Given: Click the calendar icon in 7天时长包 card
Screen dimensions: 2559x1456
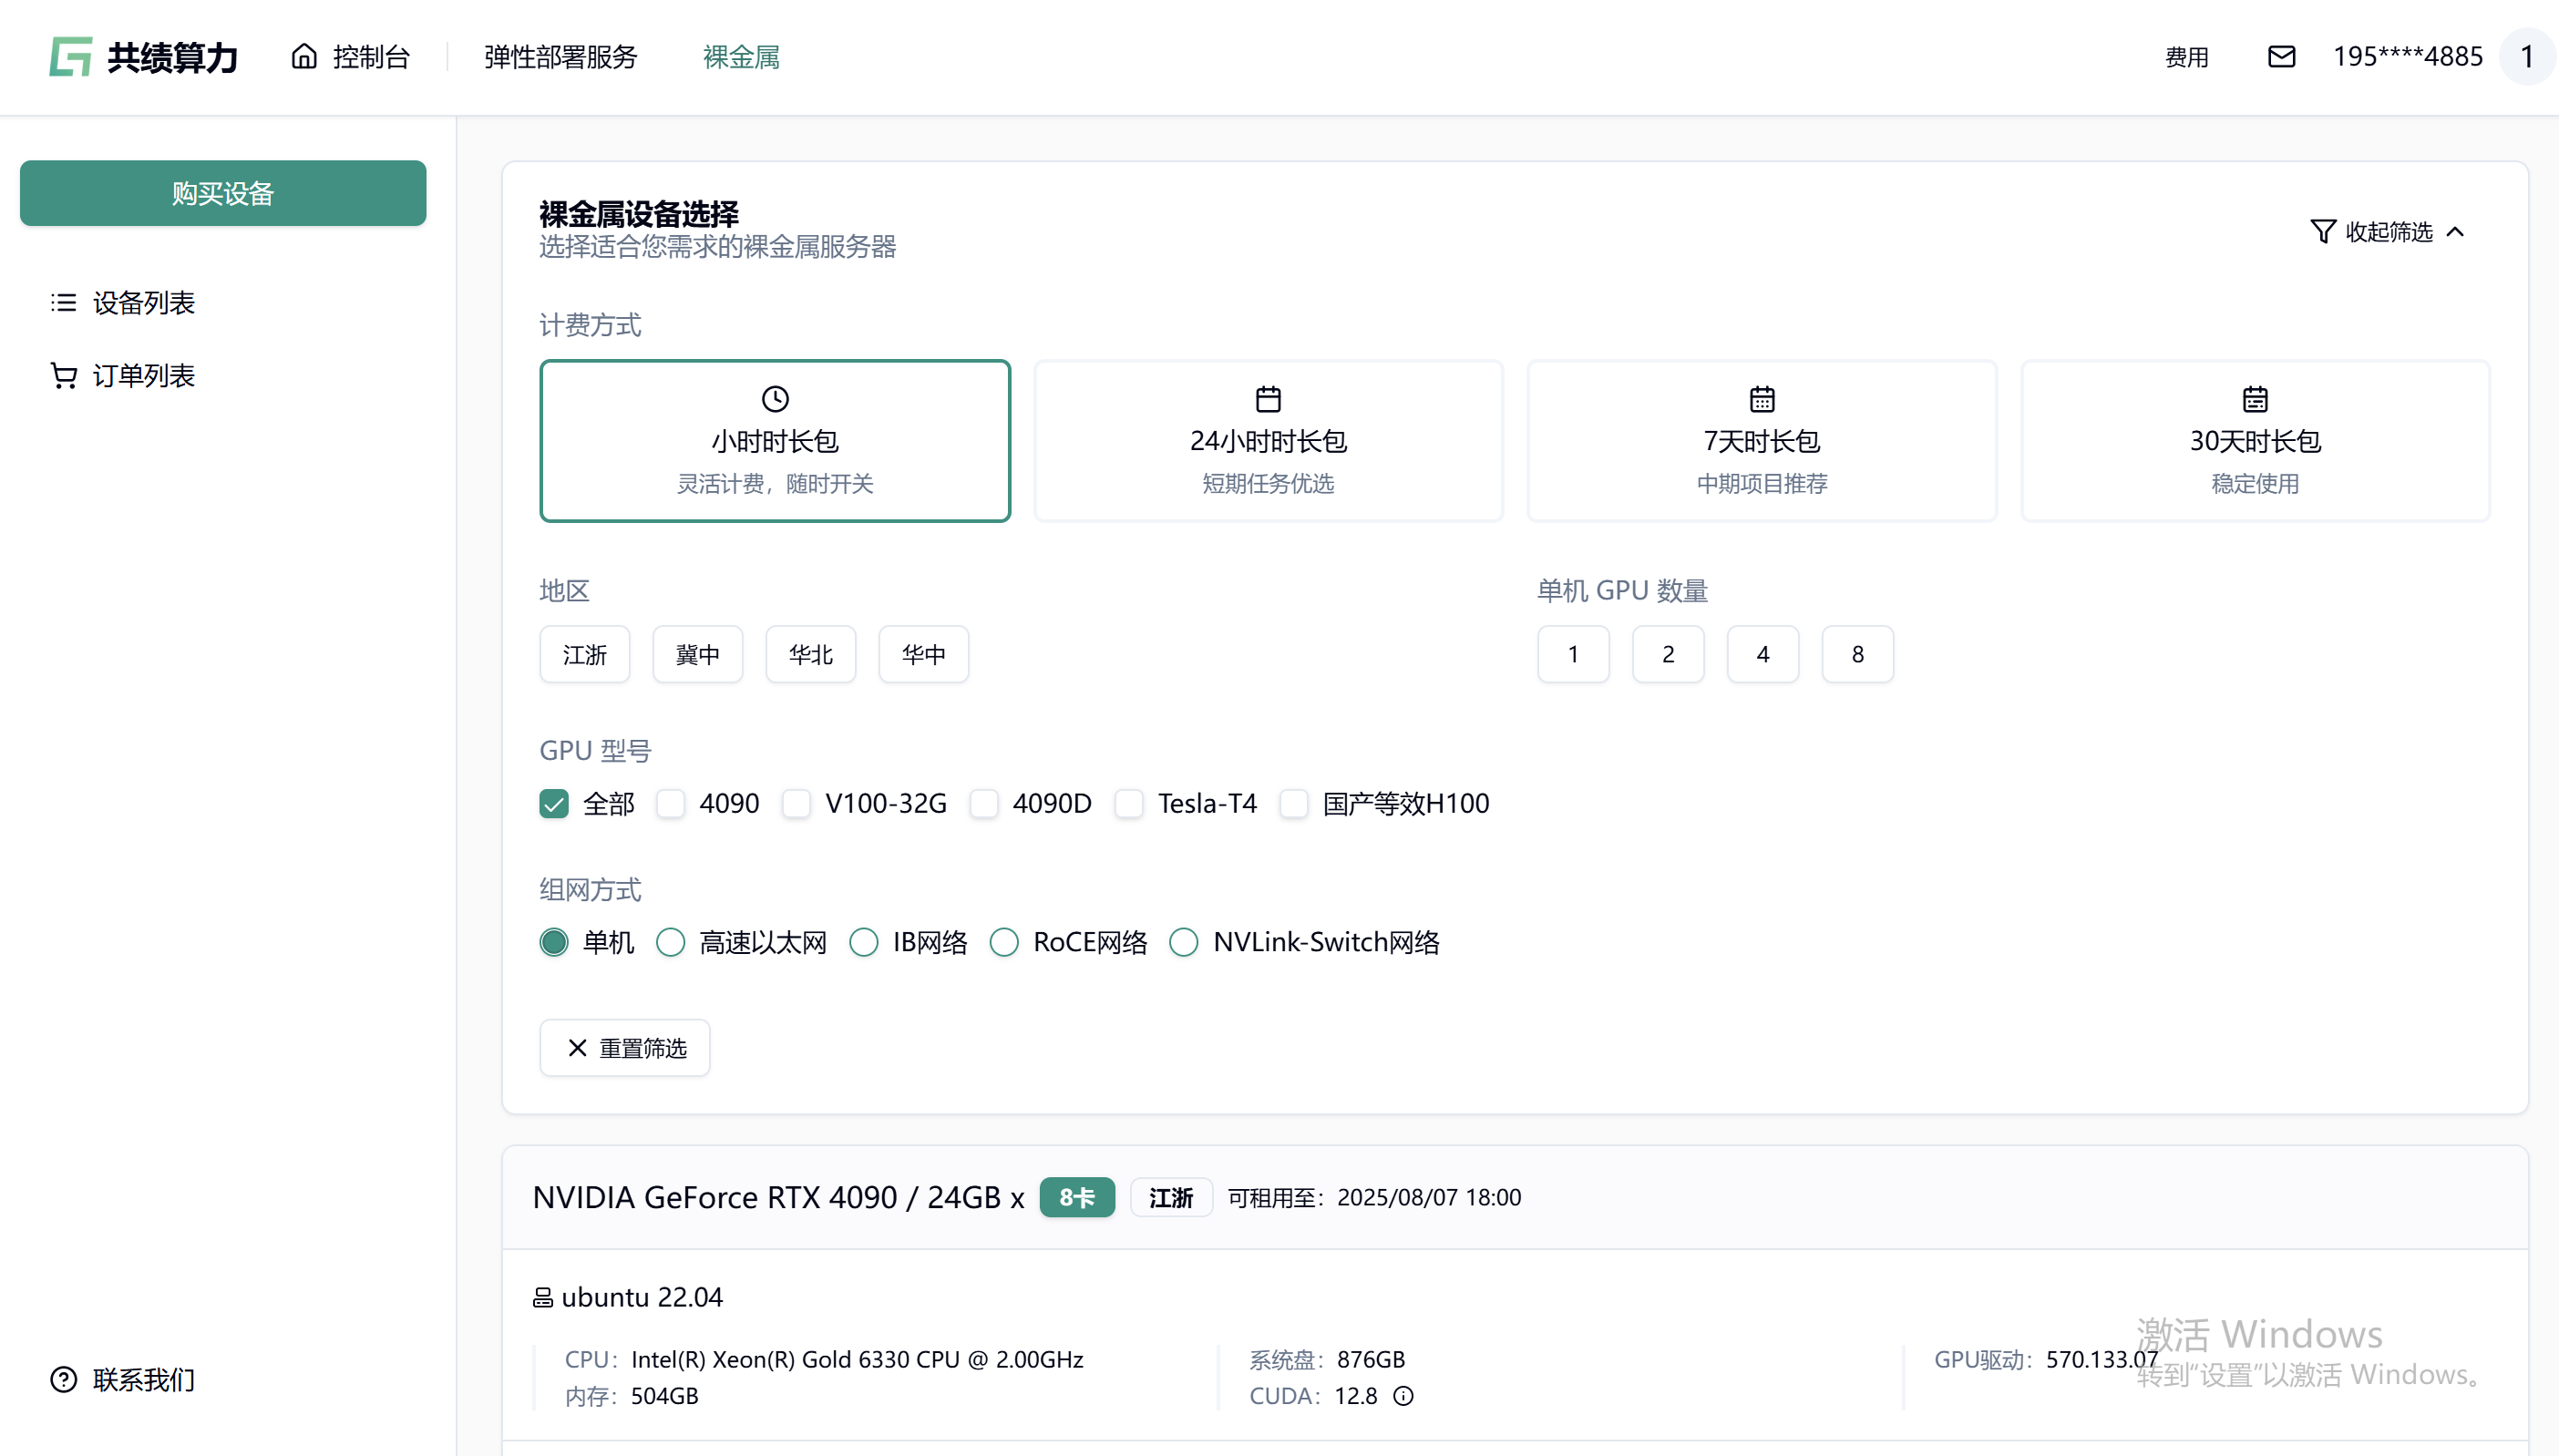Looking at the screenshot, I should [1762, 399].
